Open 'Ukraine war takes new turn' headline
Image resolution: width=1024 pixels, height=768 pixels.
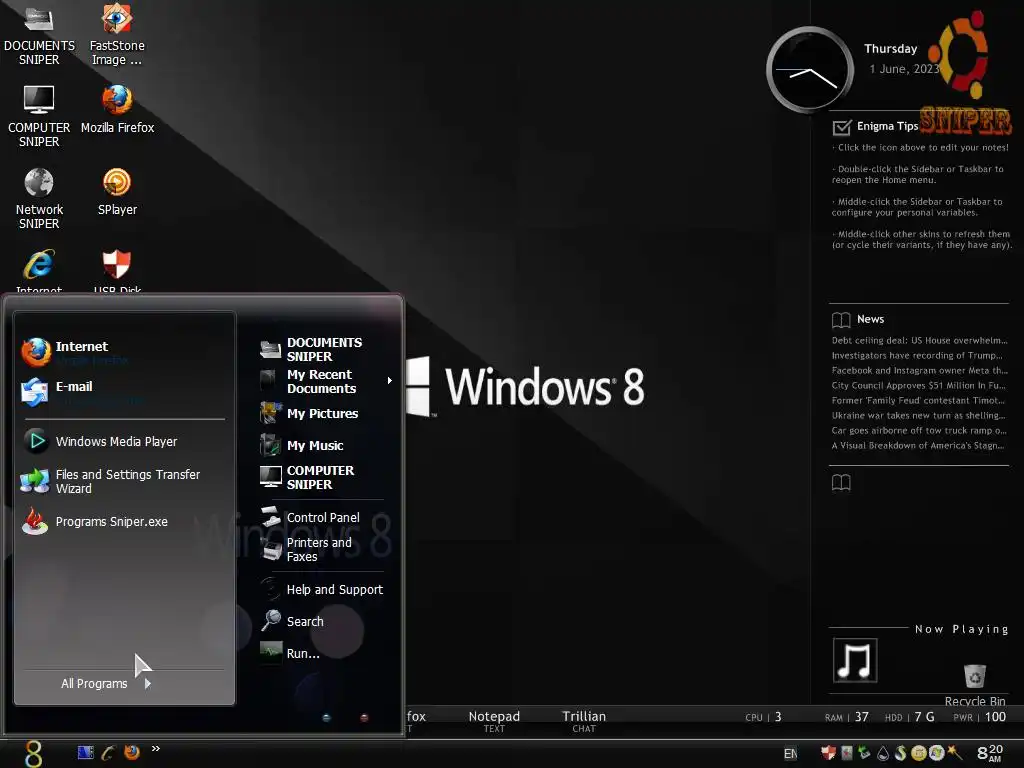tap(918, 415)
